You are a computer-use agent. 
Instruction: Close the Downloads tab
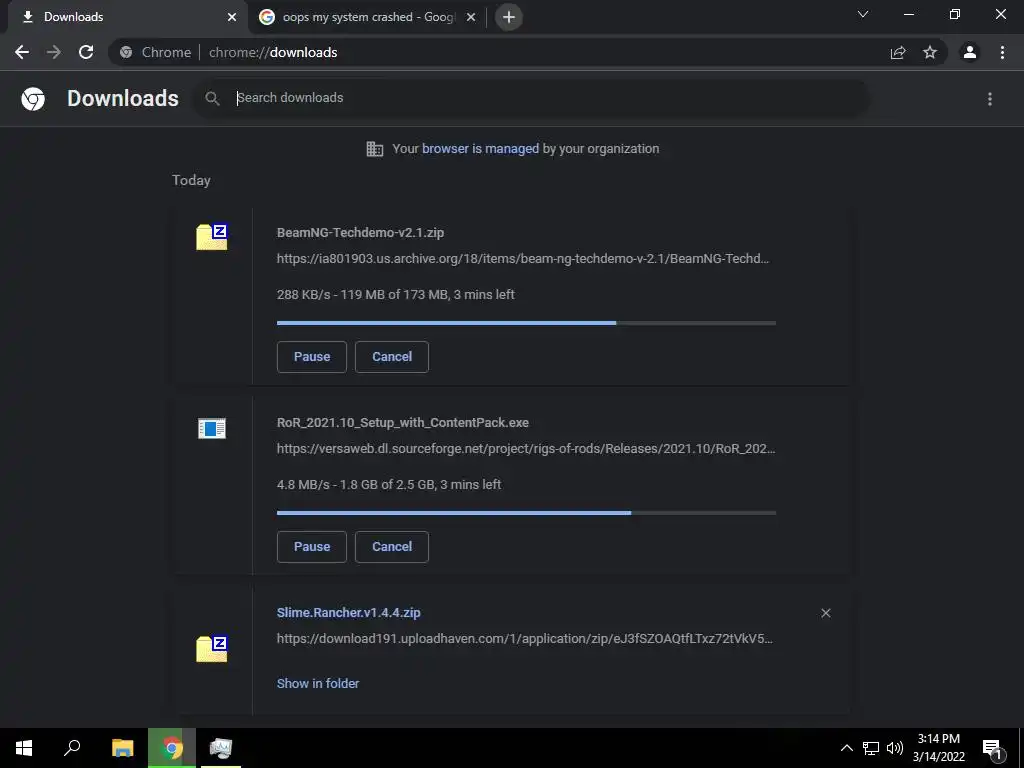tap(232, 17)
